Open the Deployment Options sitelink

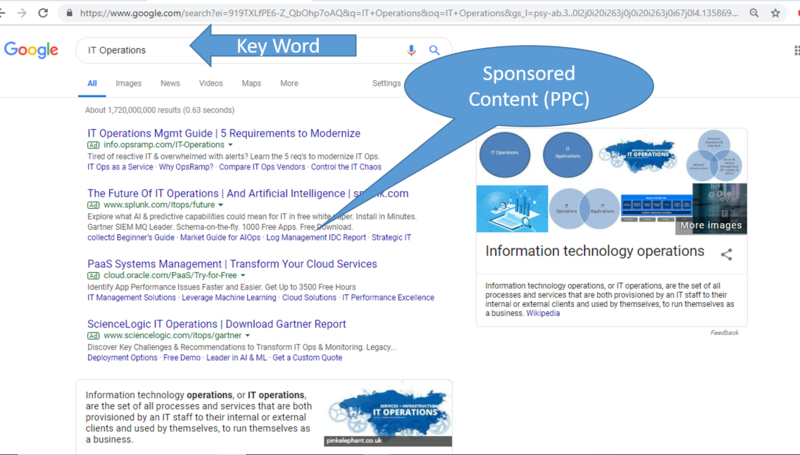(x=122, y=358)
